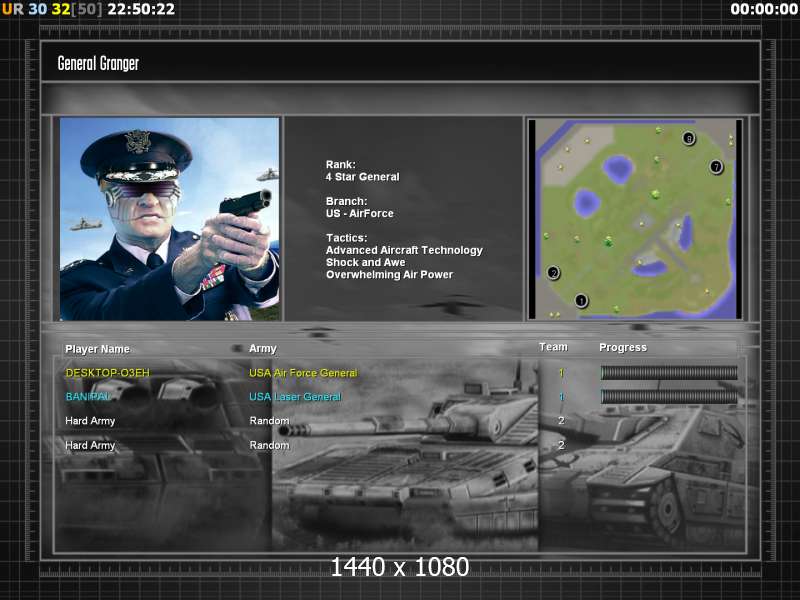Click team 2 of second Hard Army
Image resolution: width=800 pixels, height=600 pixels.
click(x=561, y=445)
